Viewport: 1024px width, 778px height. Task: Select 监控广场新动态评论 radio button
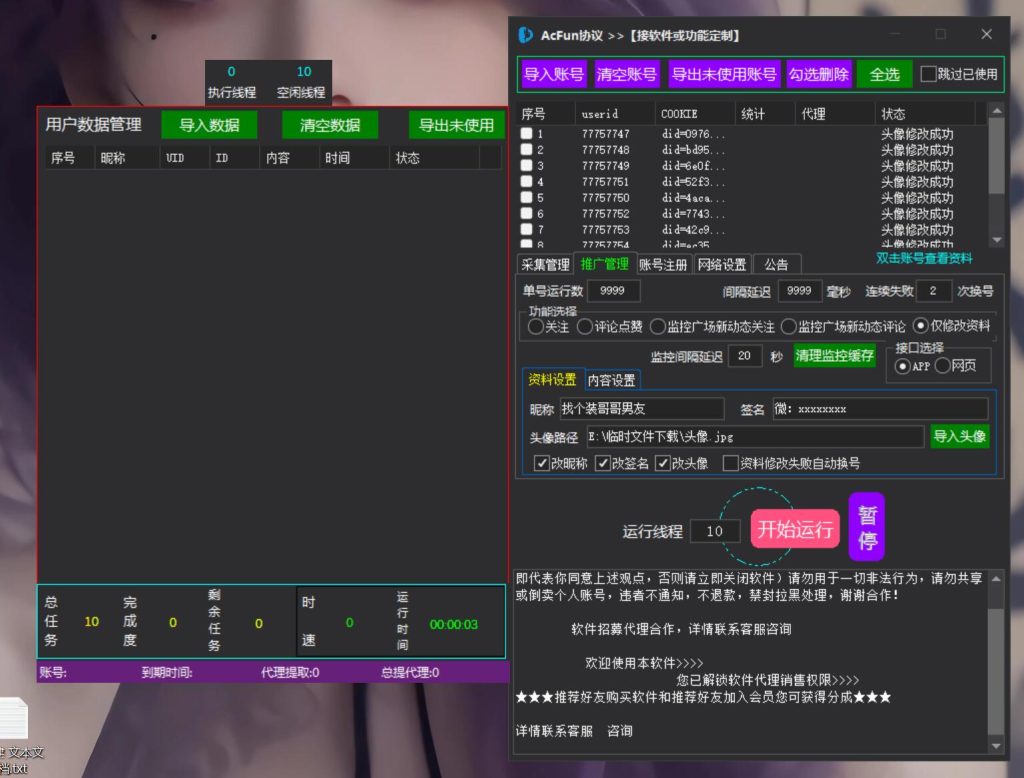click(x=789, y=326)
